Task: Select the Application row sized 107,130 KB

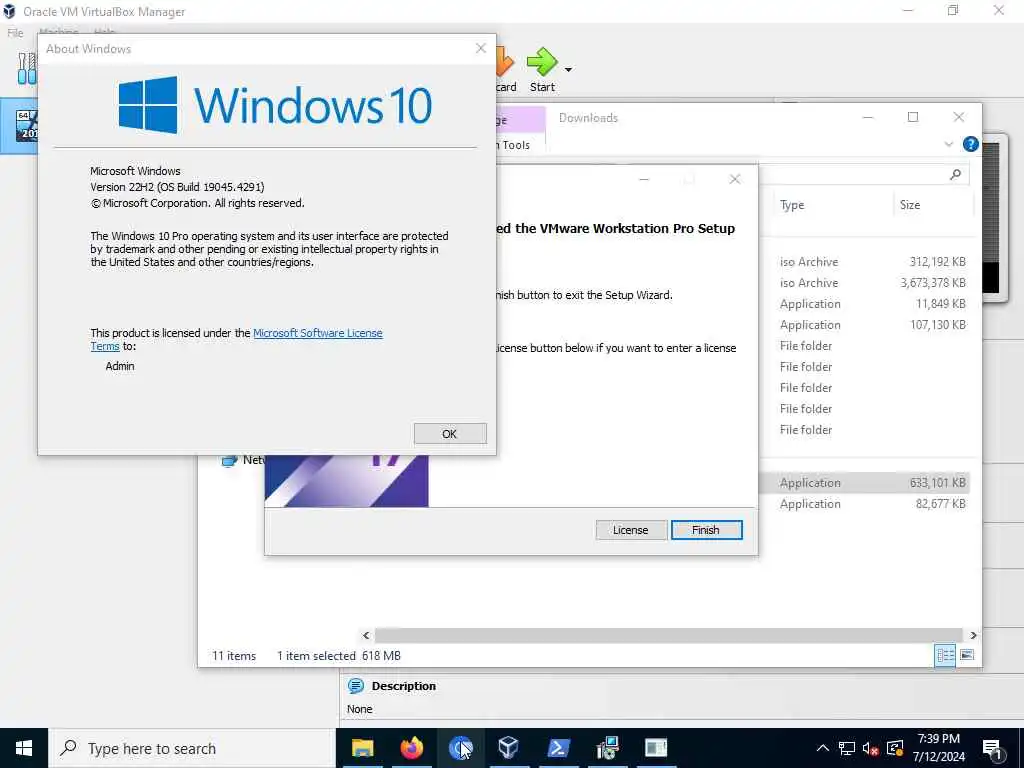Action: [x=865, y=325]
